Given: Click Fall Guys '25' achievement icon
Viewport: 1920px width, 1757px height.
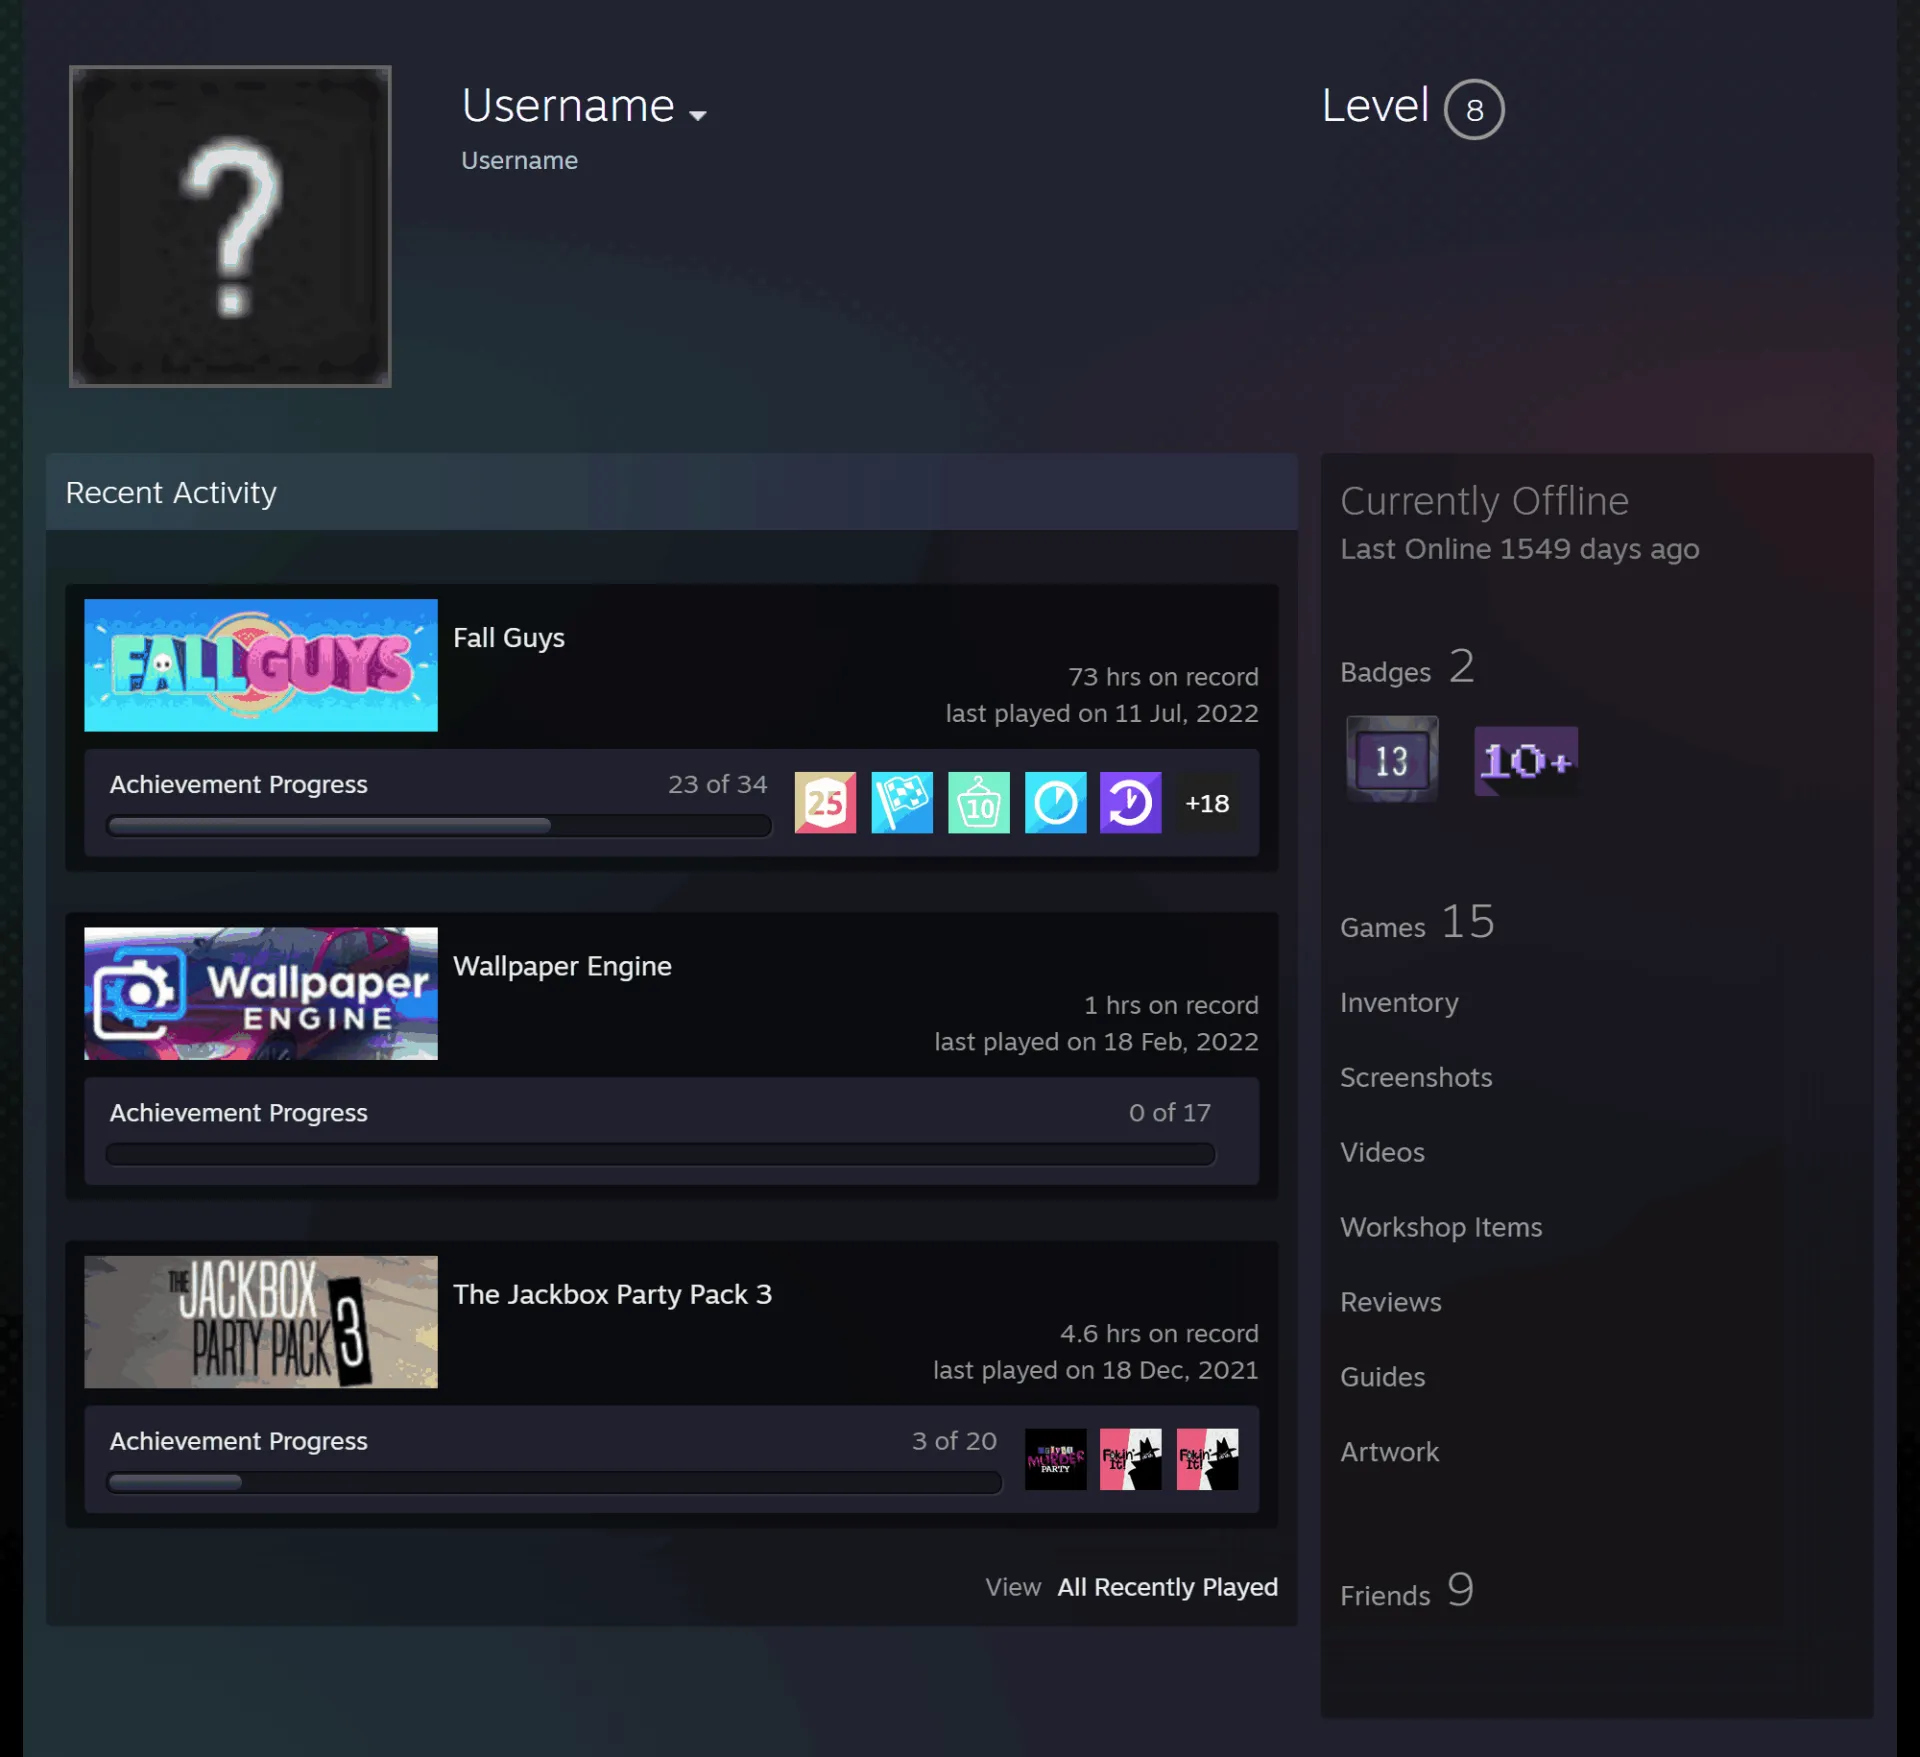Looking at the screenshot, I should pos(825,802).
